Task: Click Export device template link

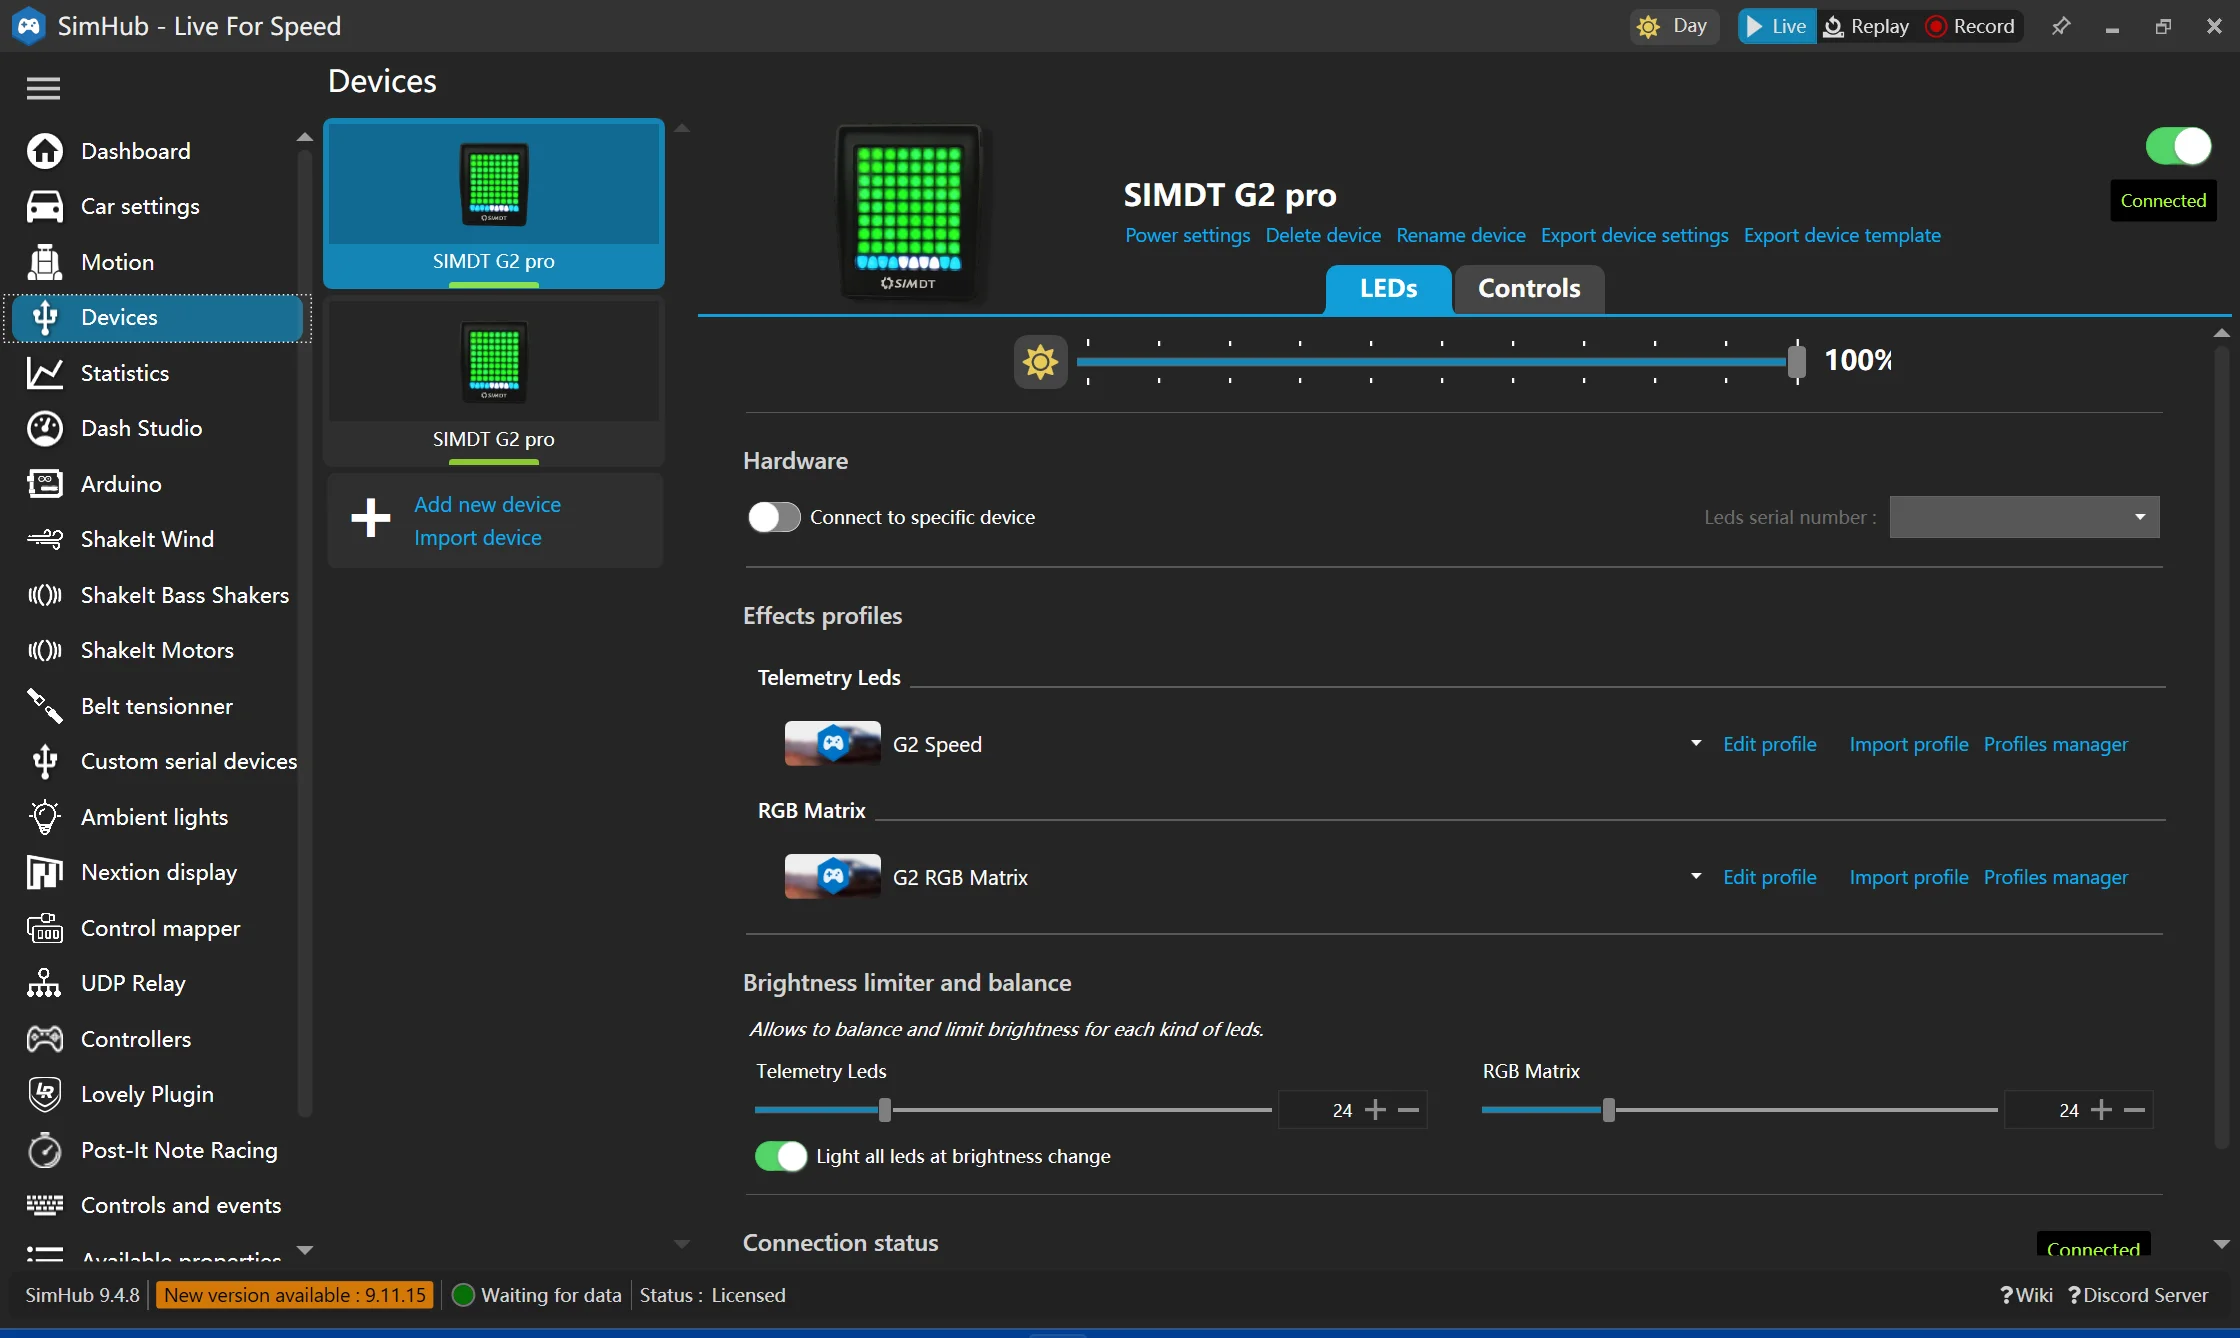Action: (x=1842, y=235)
